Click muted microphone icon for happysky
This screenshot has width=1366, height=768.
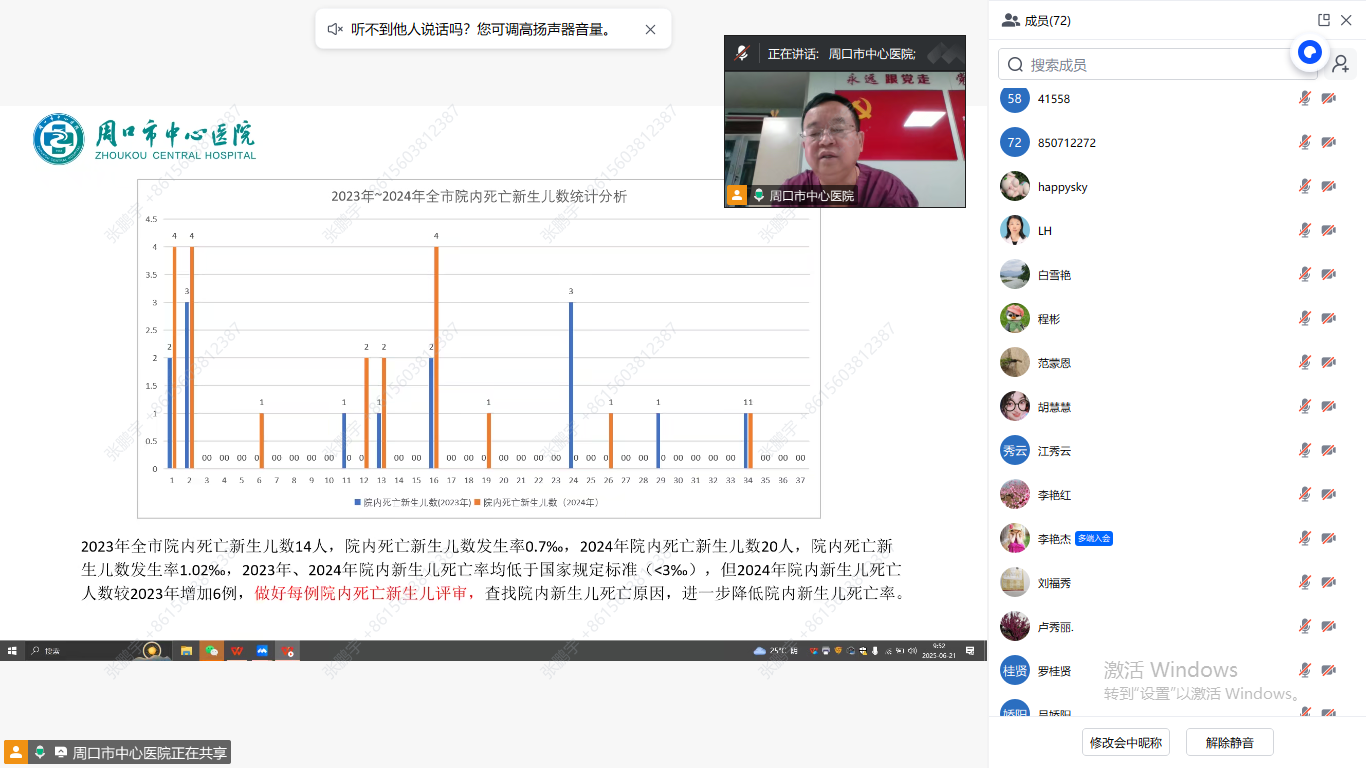(x=1304, y=186)
